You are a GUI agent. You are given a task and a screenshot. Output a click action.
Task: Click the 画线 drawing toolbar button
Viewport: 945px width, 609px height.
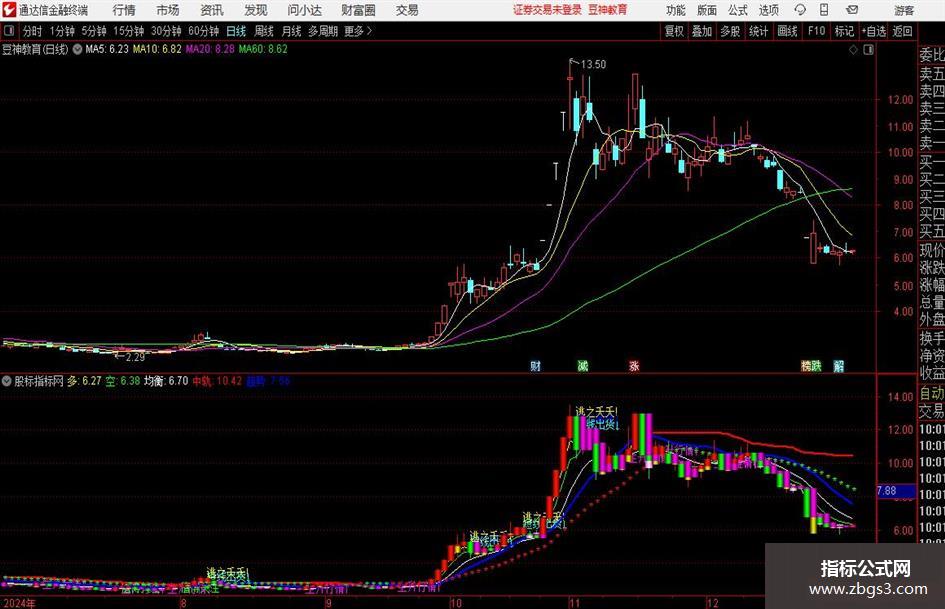point(787,31)
